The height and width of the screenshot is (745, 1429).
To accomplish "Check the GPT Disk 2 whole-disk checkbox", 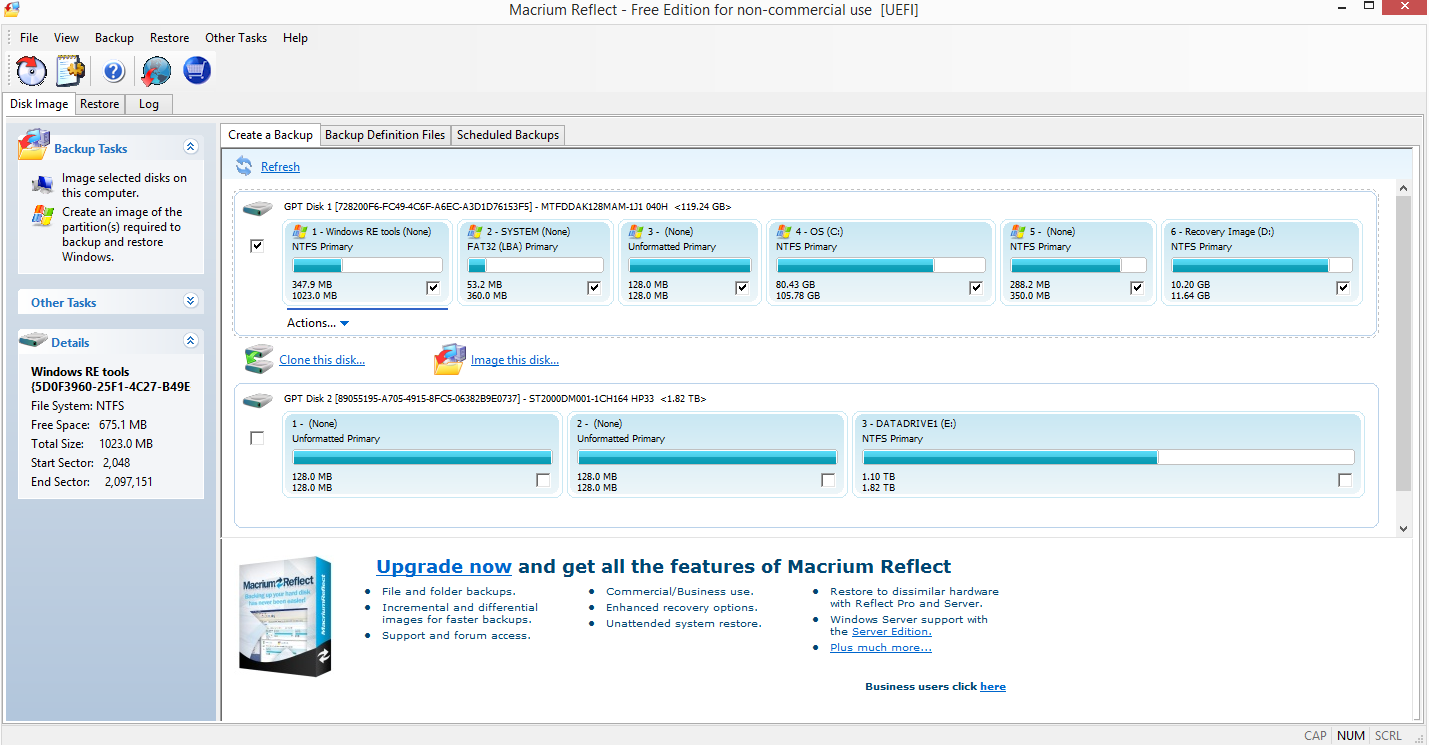I will tap(257, 438).
